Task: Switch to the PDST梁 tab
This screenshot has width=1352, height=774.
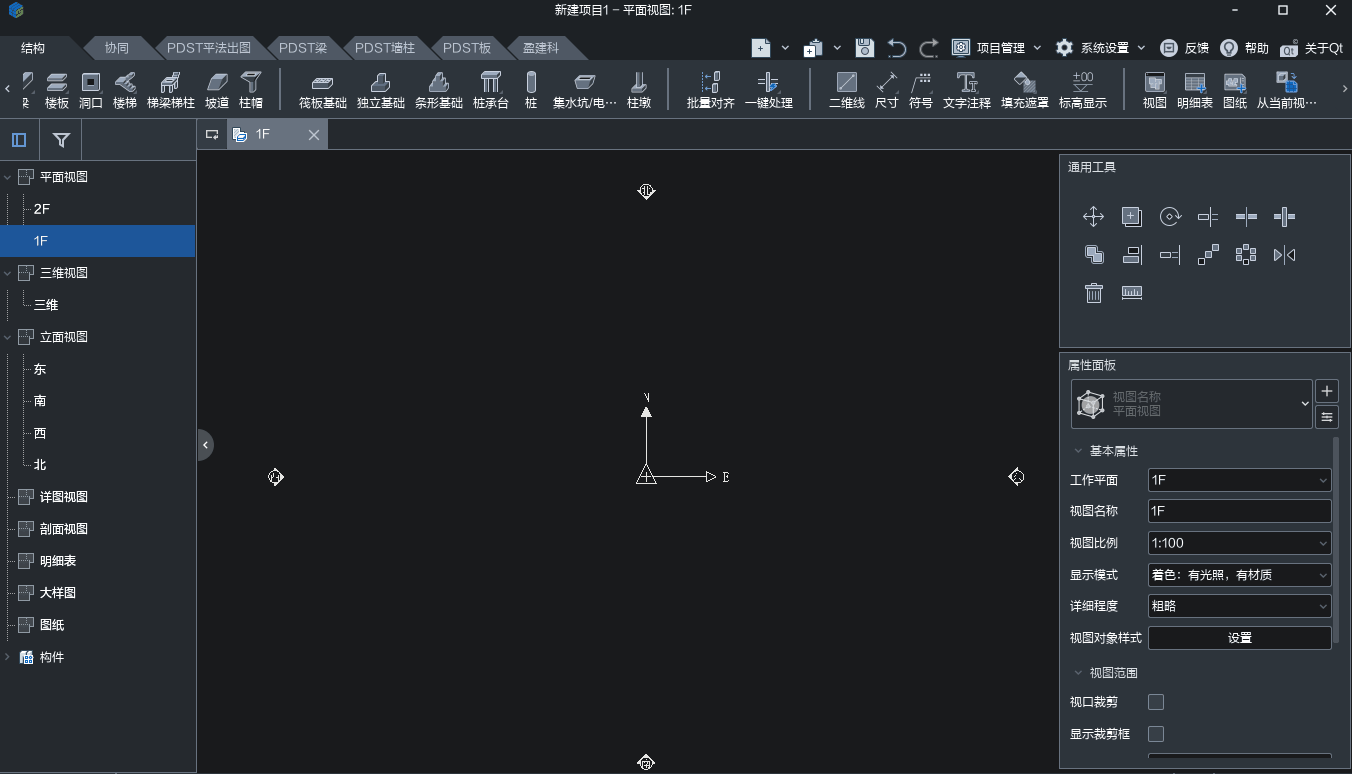Action: pyautogui.click(x=303, y=48)
